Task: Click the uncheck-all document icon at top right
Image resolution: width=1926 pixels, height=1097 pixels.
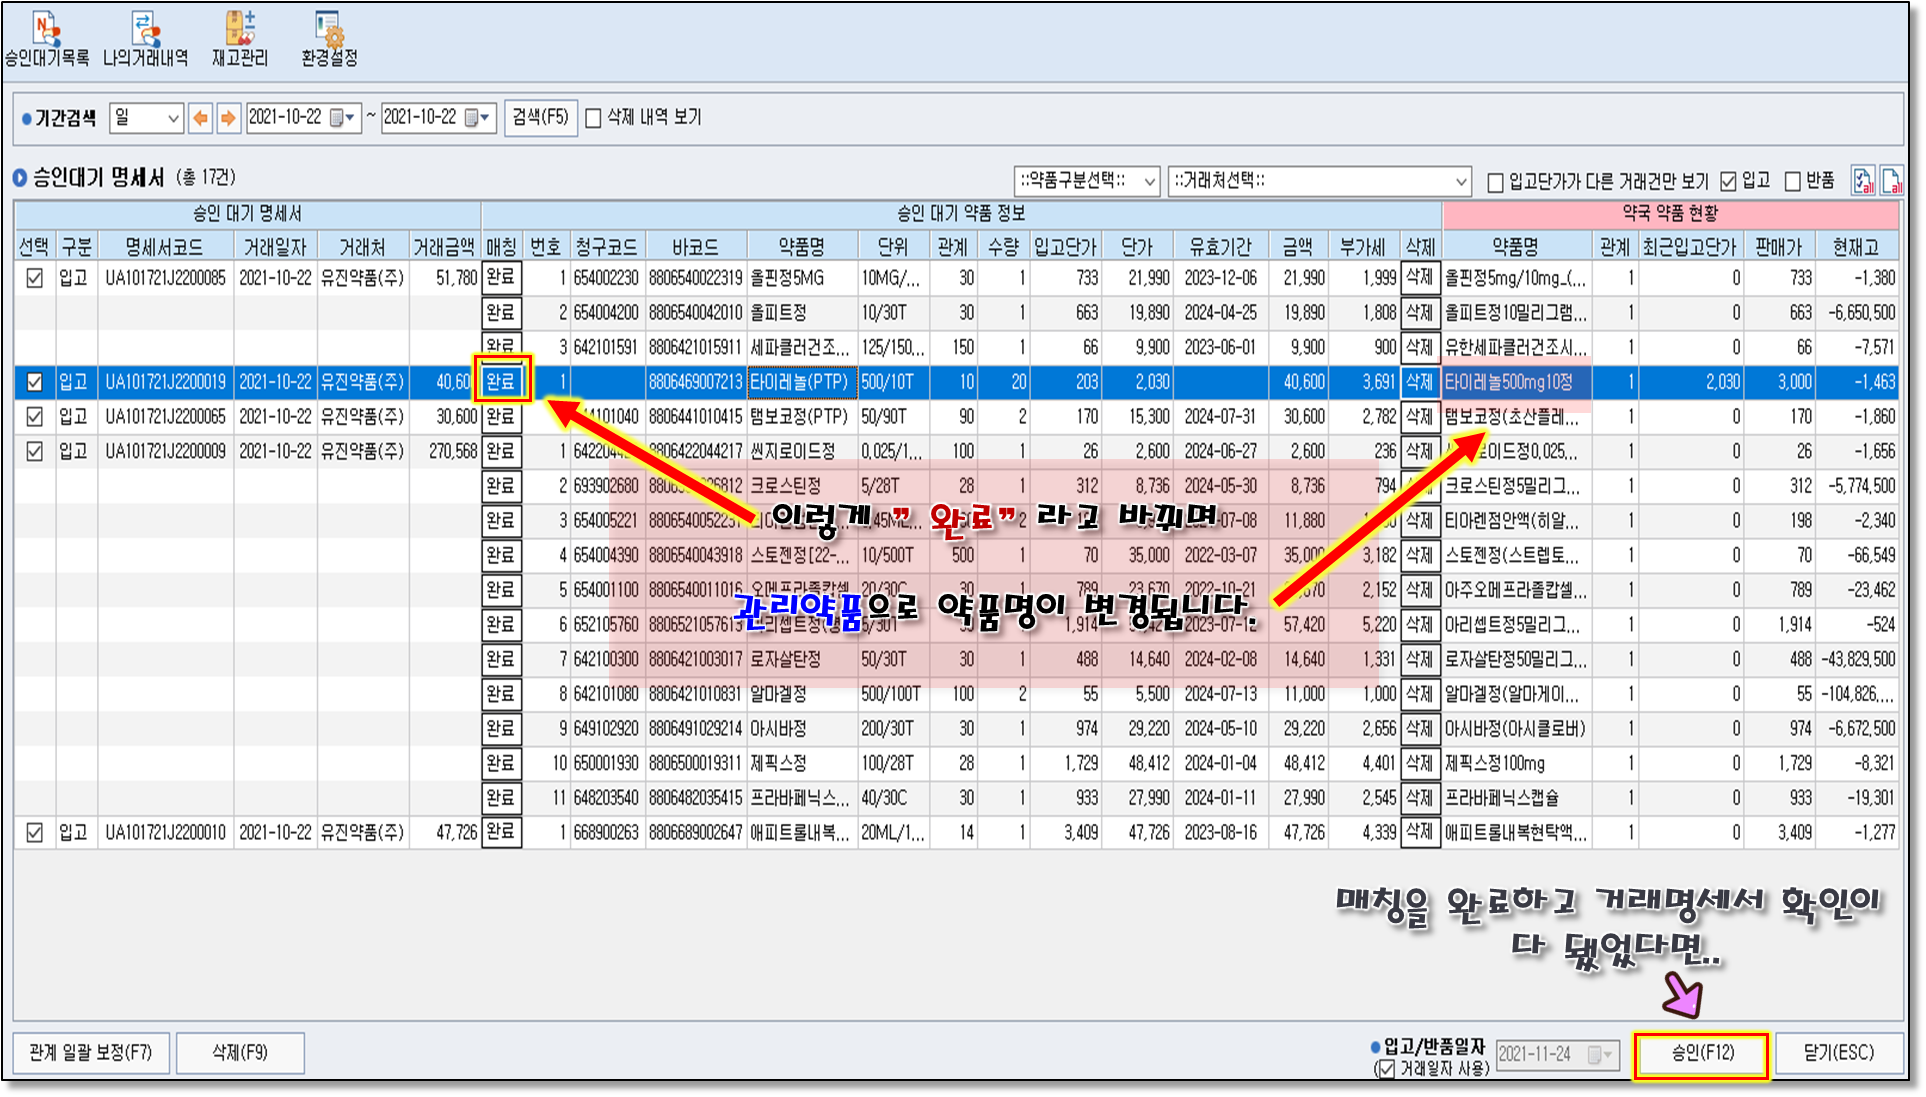Action: (x=1891, y=181)
